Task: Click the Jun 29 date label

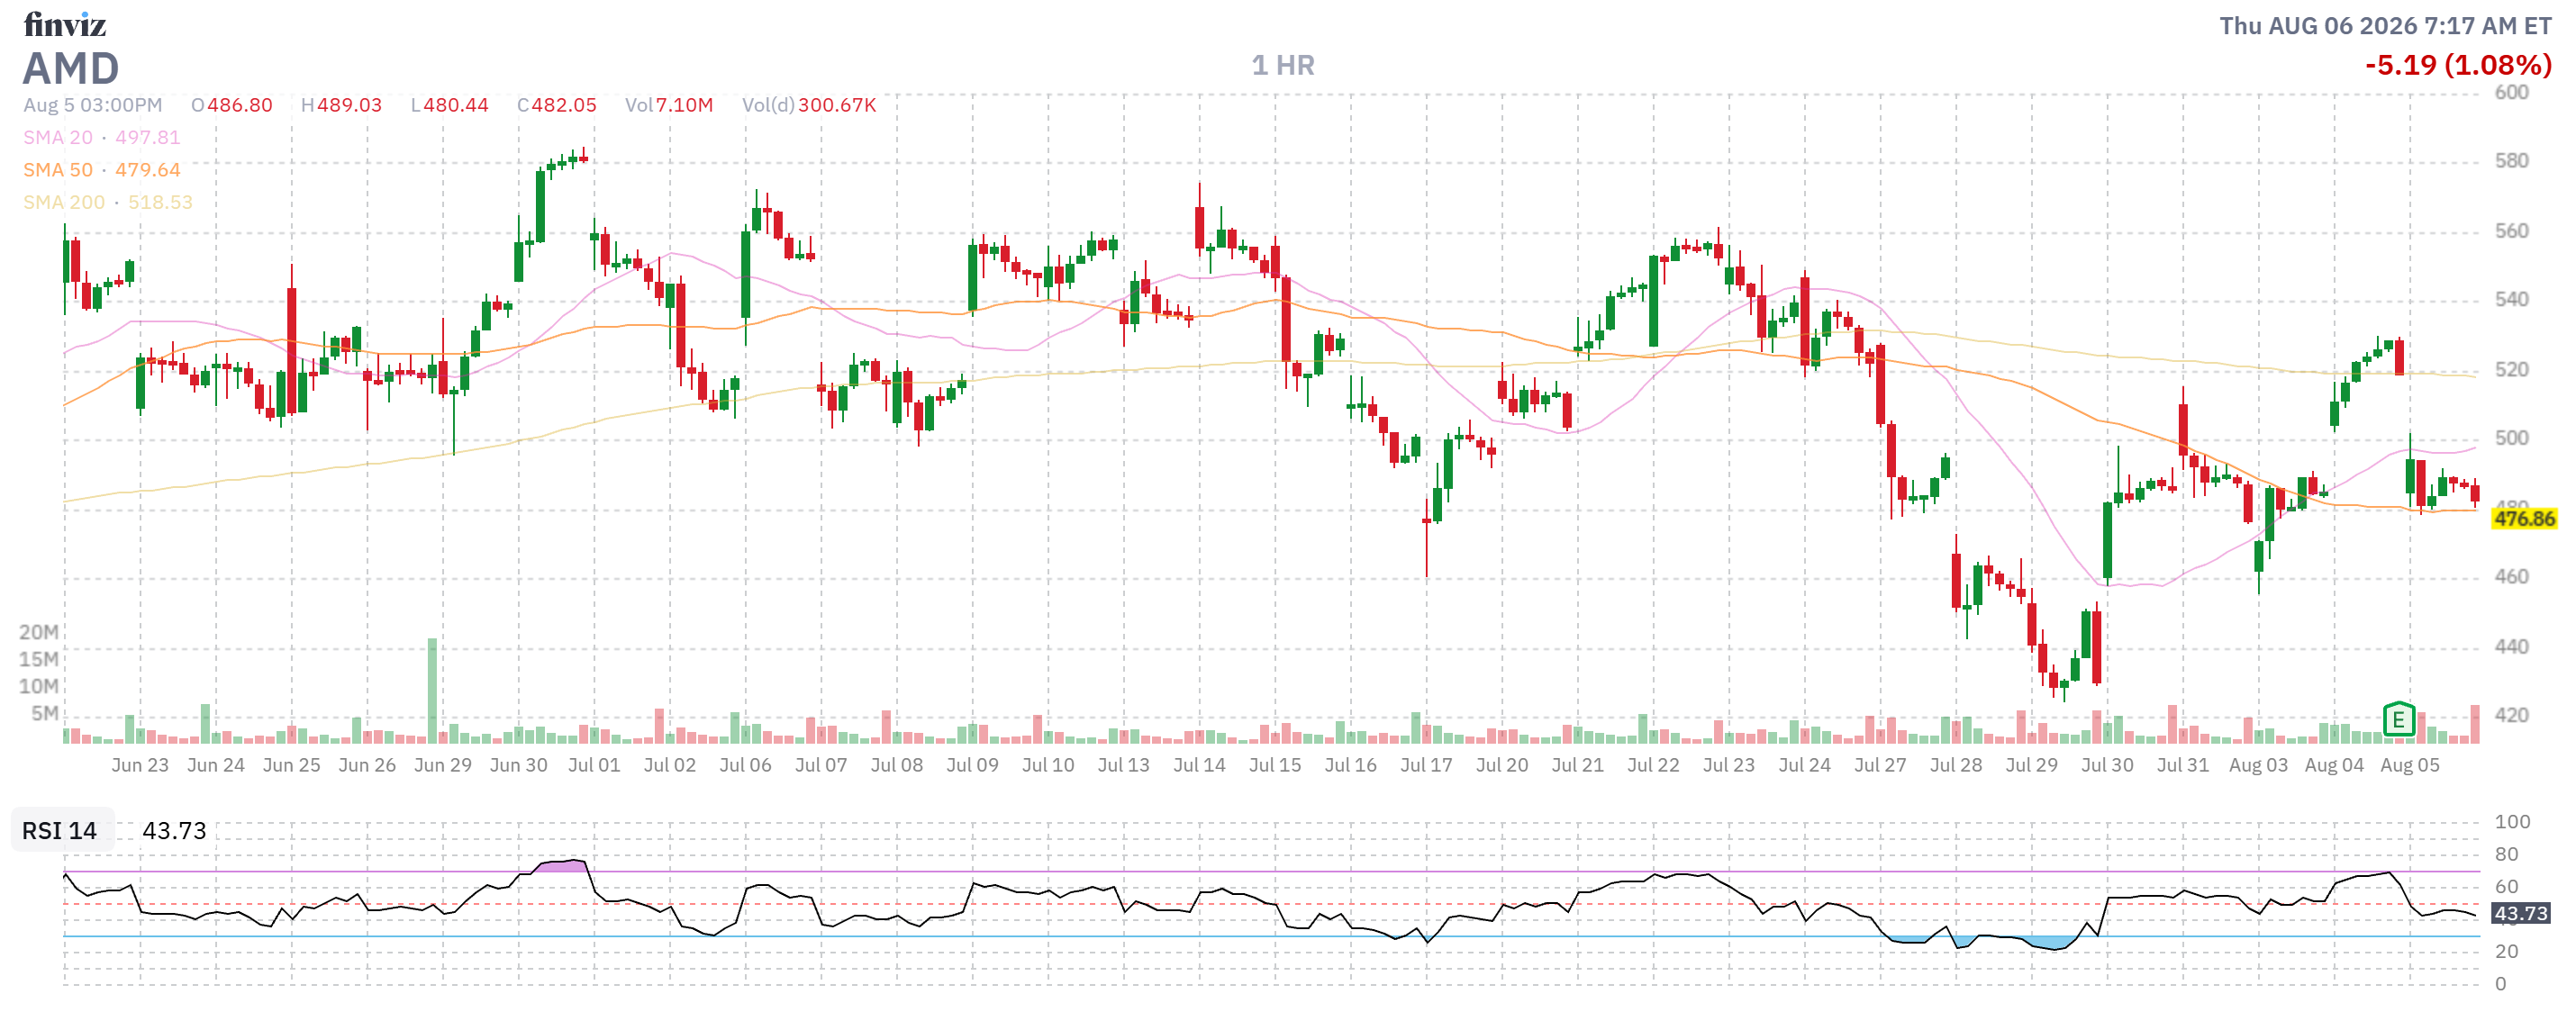Action: pyautogui.click(x=443, y=765)
